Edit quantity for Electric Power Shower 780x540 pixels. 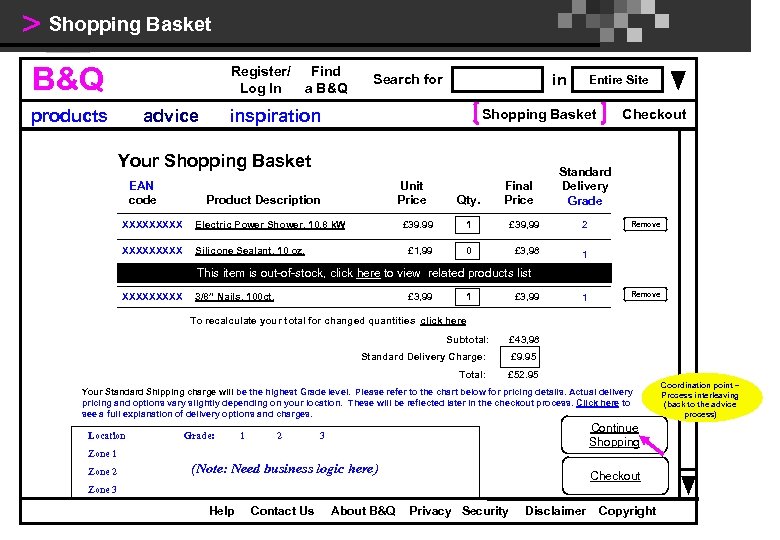[x=468, y=225]
